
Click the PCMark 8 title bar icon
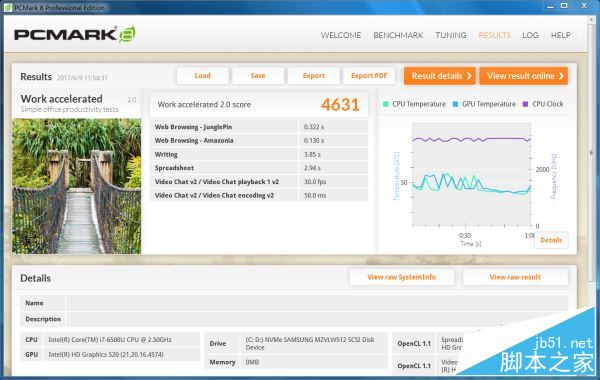8,8
